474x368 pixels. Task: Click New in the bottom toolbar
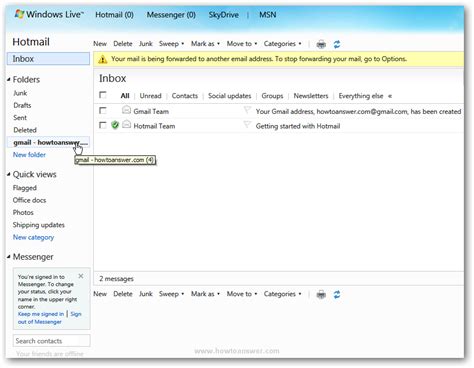100,294
